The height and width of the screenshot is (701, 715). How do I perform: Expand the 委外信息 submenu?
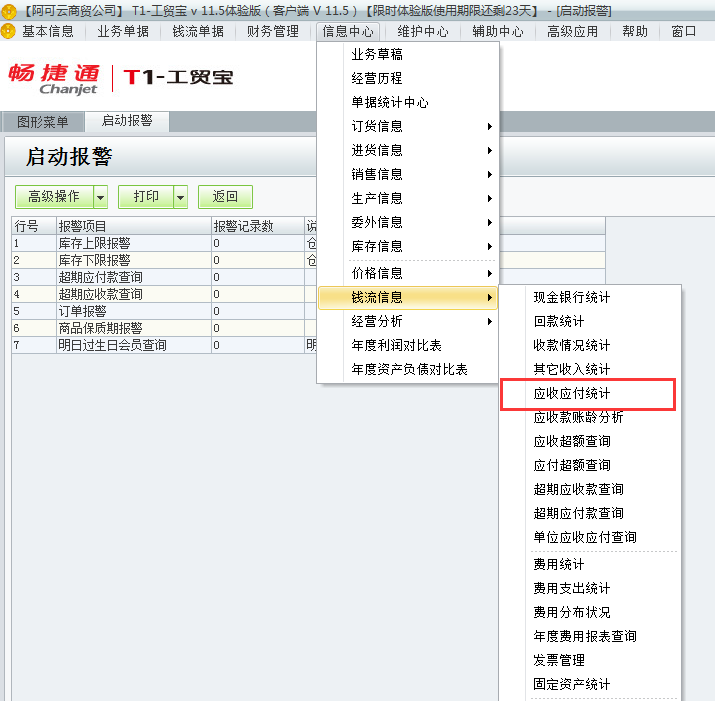coord(408,222)
